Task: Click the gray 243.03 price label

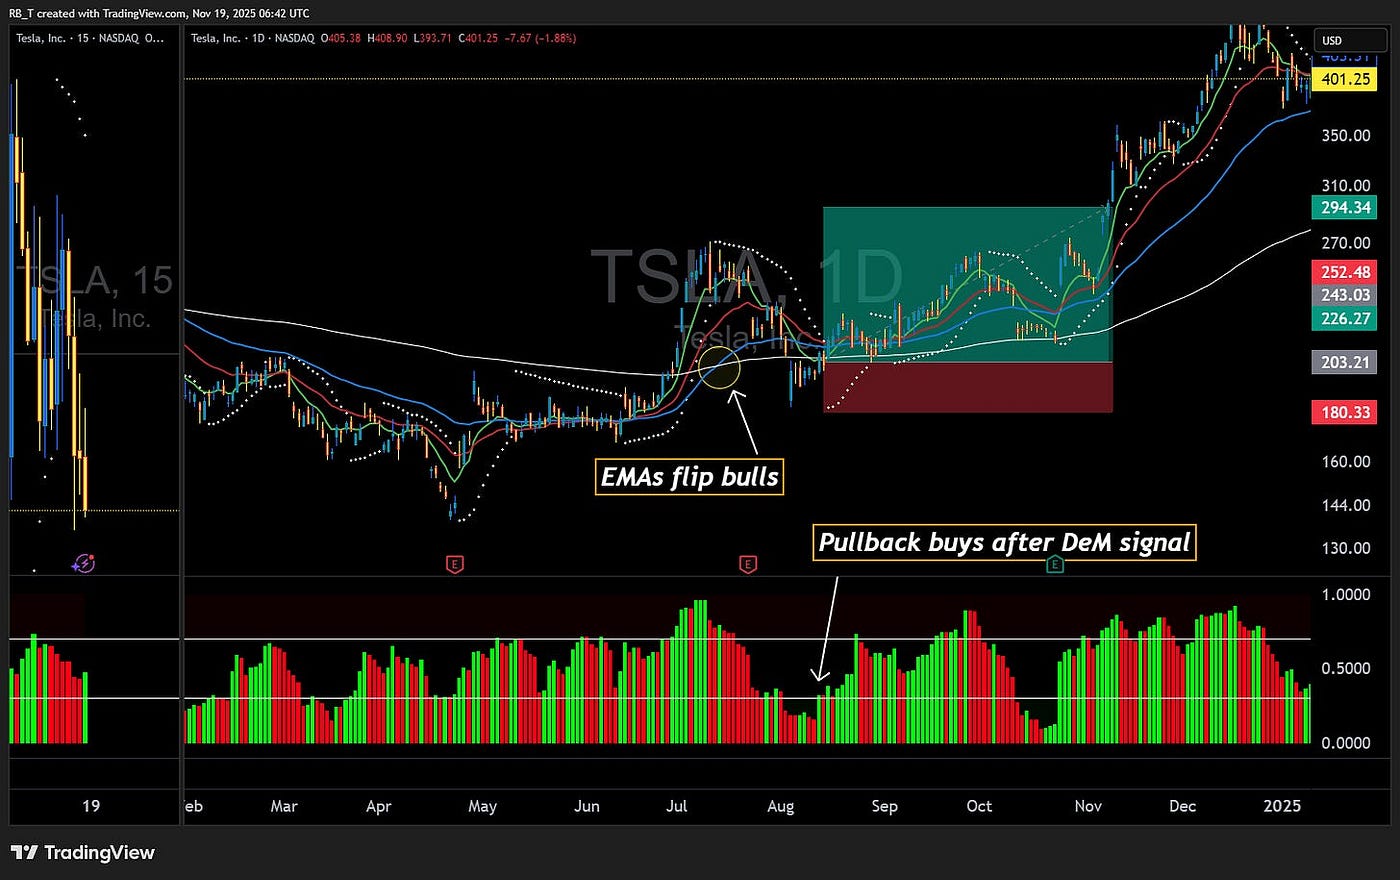Action: click(x=1344, y=295)
